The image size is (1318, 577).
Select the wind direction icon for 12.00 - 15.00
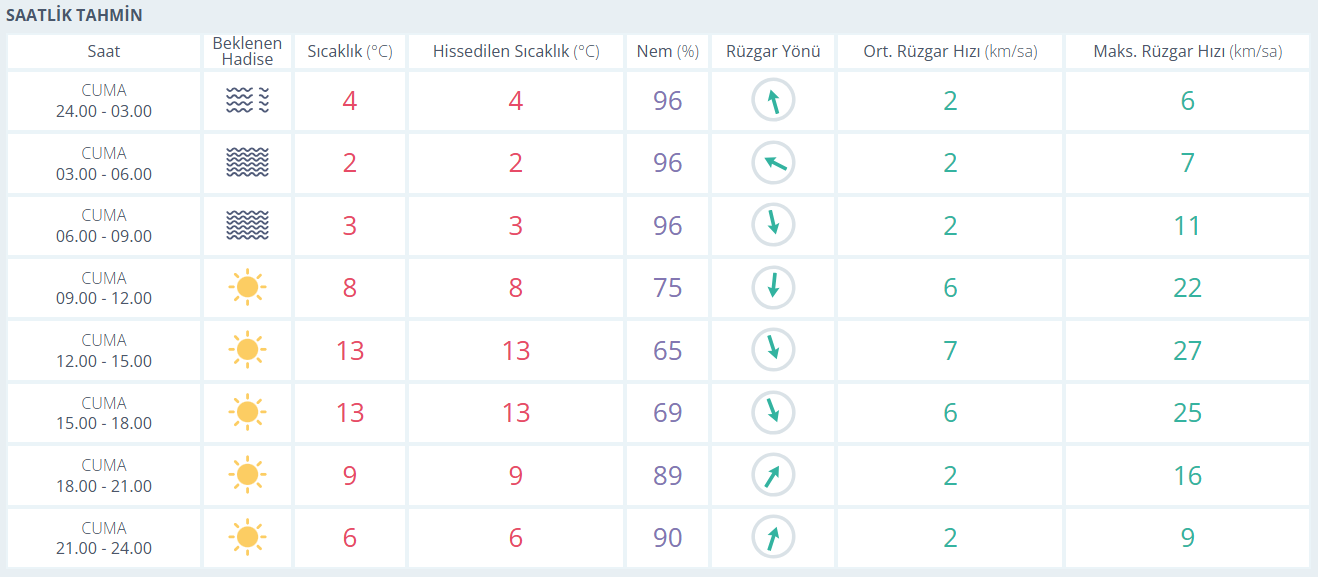pyautogui.click(x=773, y=350)
